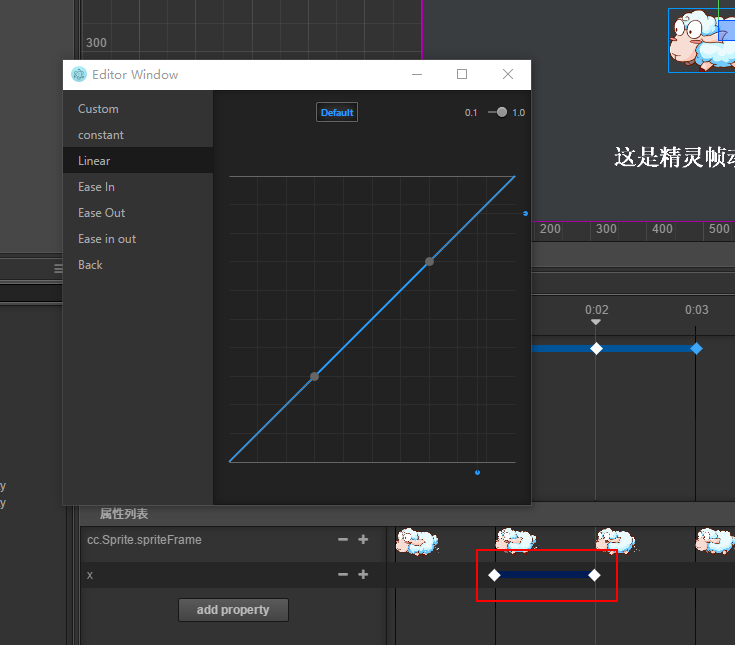
Task: Click the first sheep sprite frame thumbnail
Action: click(x=417, y=542)
